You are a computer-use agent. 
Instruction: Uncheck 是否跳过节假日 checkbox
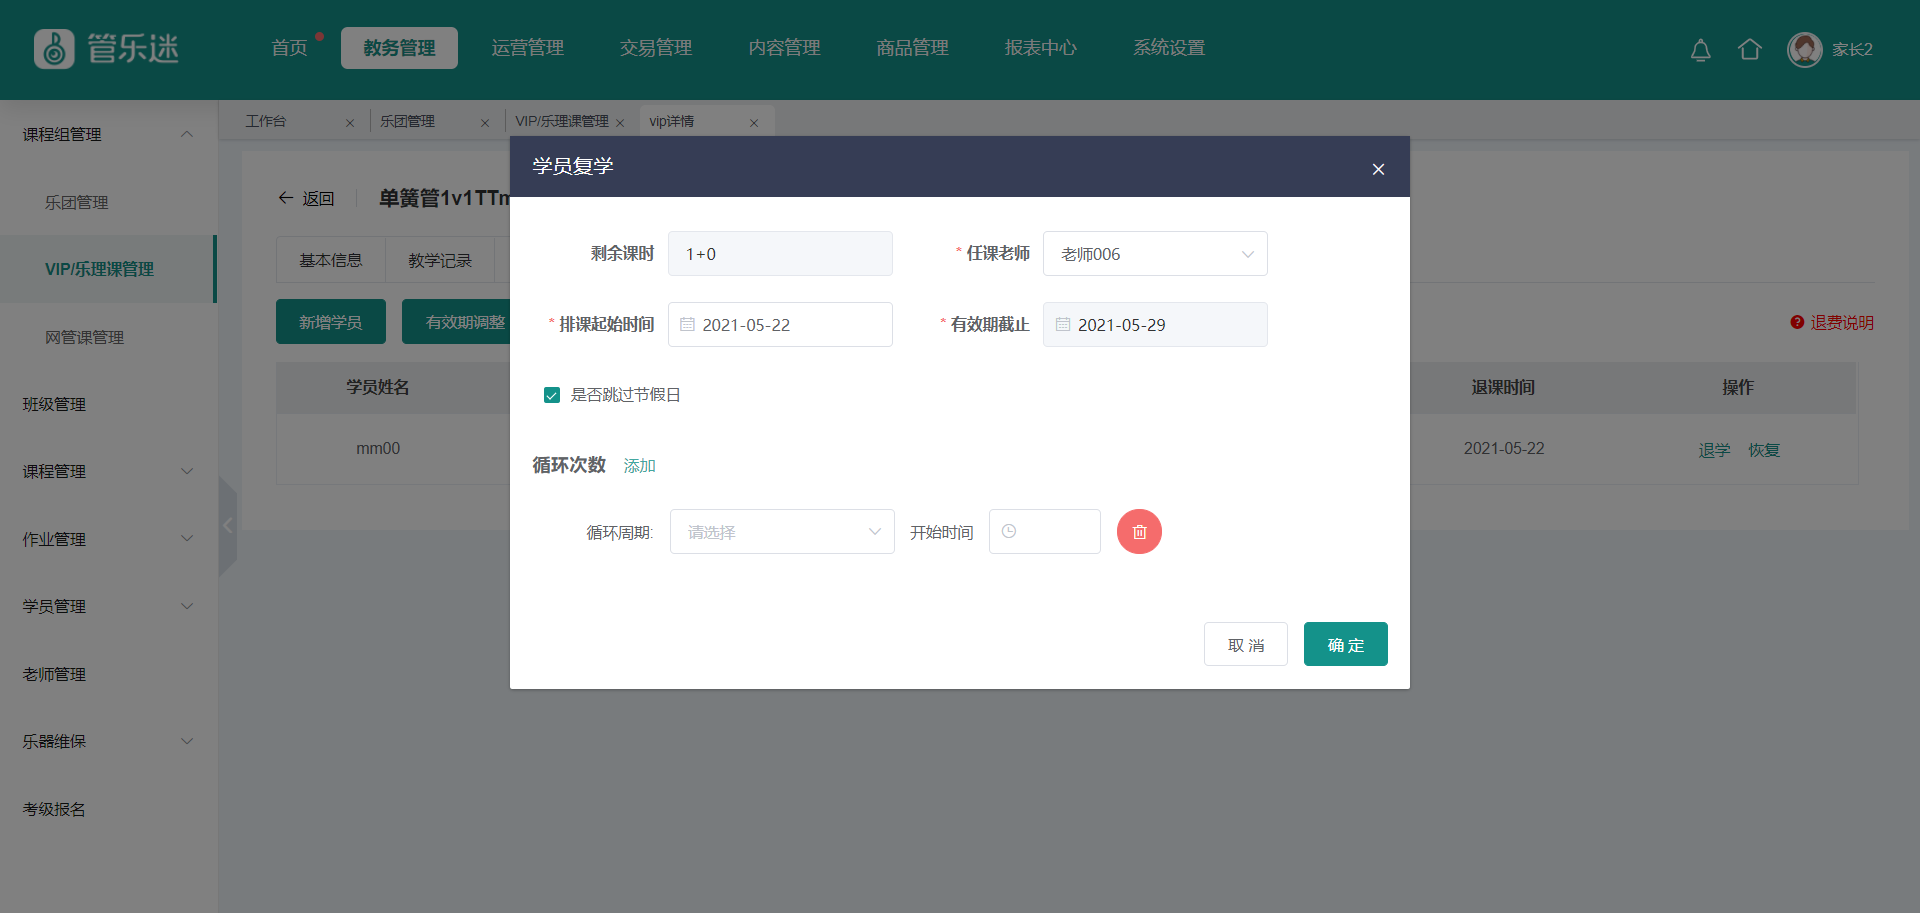(552, 395)
